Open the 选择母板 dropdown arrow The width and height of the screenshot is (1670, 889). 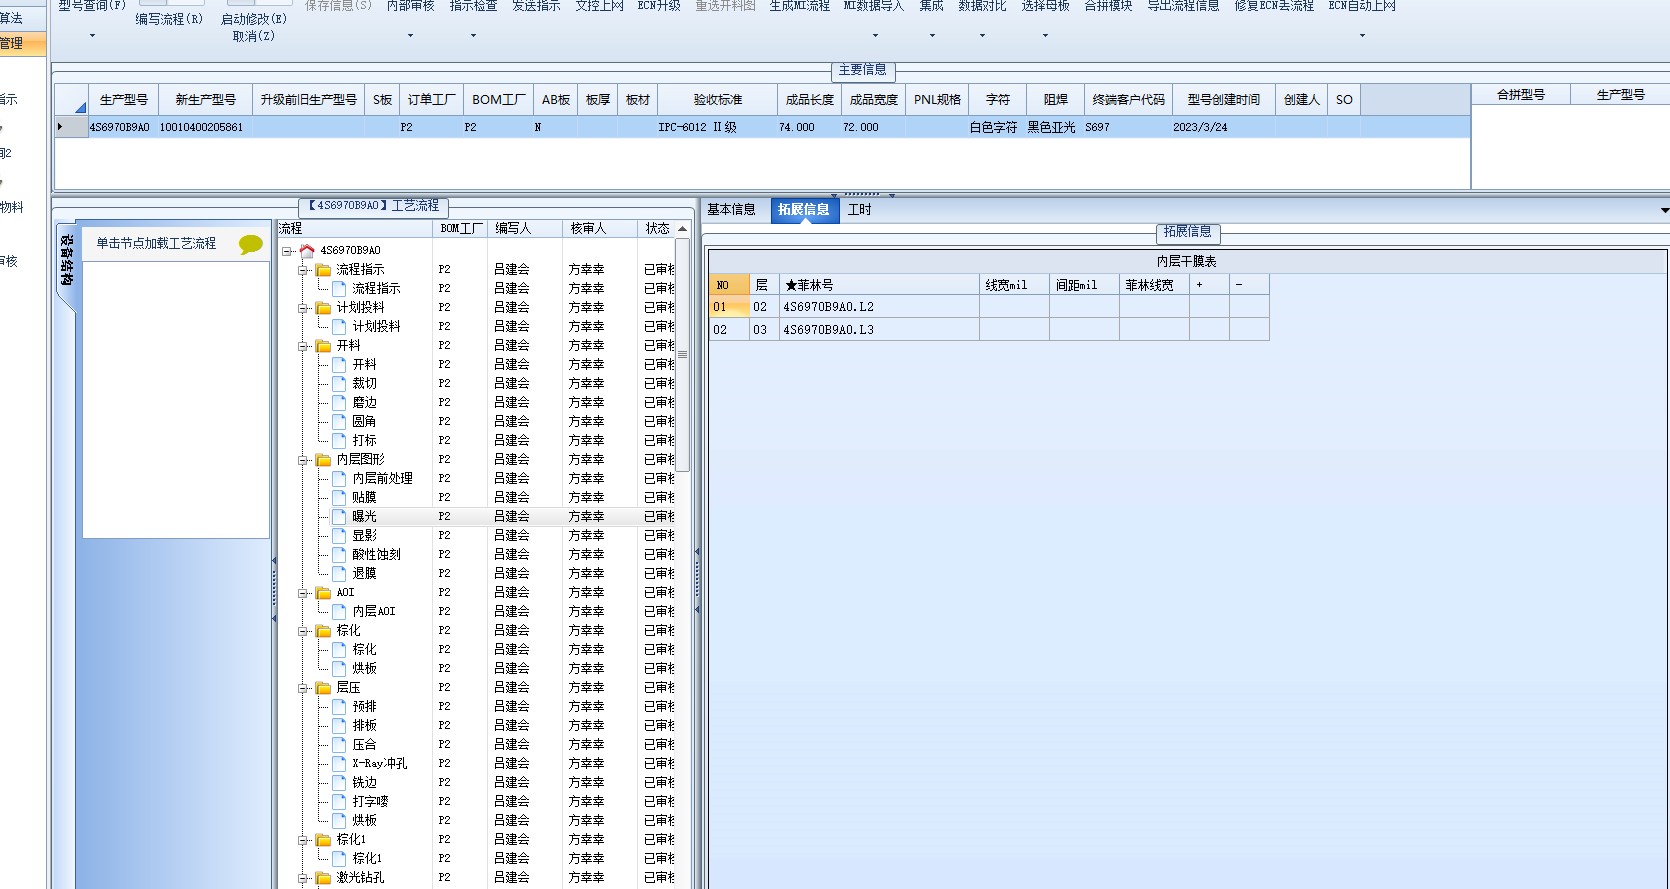[1045, 36]
